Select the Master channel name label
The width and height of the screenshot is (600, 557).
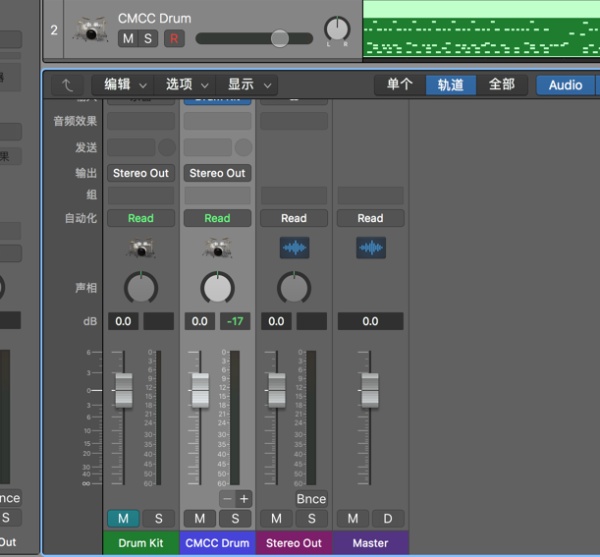click(x=370, y=543)
